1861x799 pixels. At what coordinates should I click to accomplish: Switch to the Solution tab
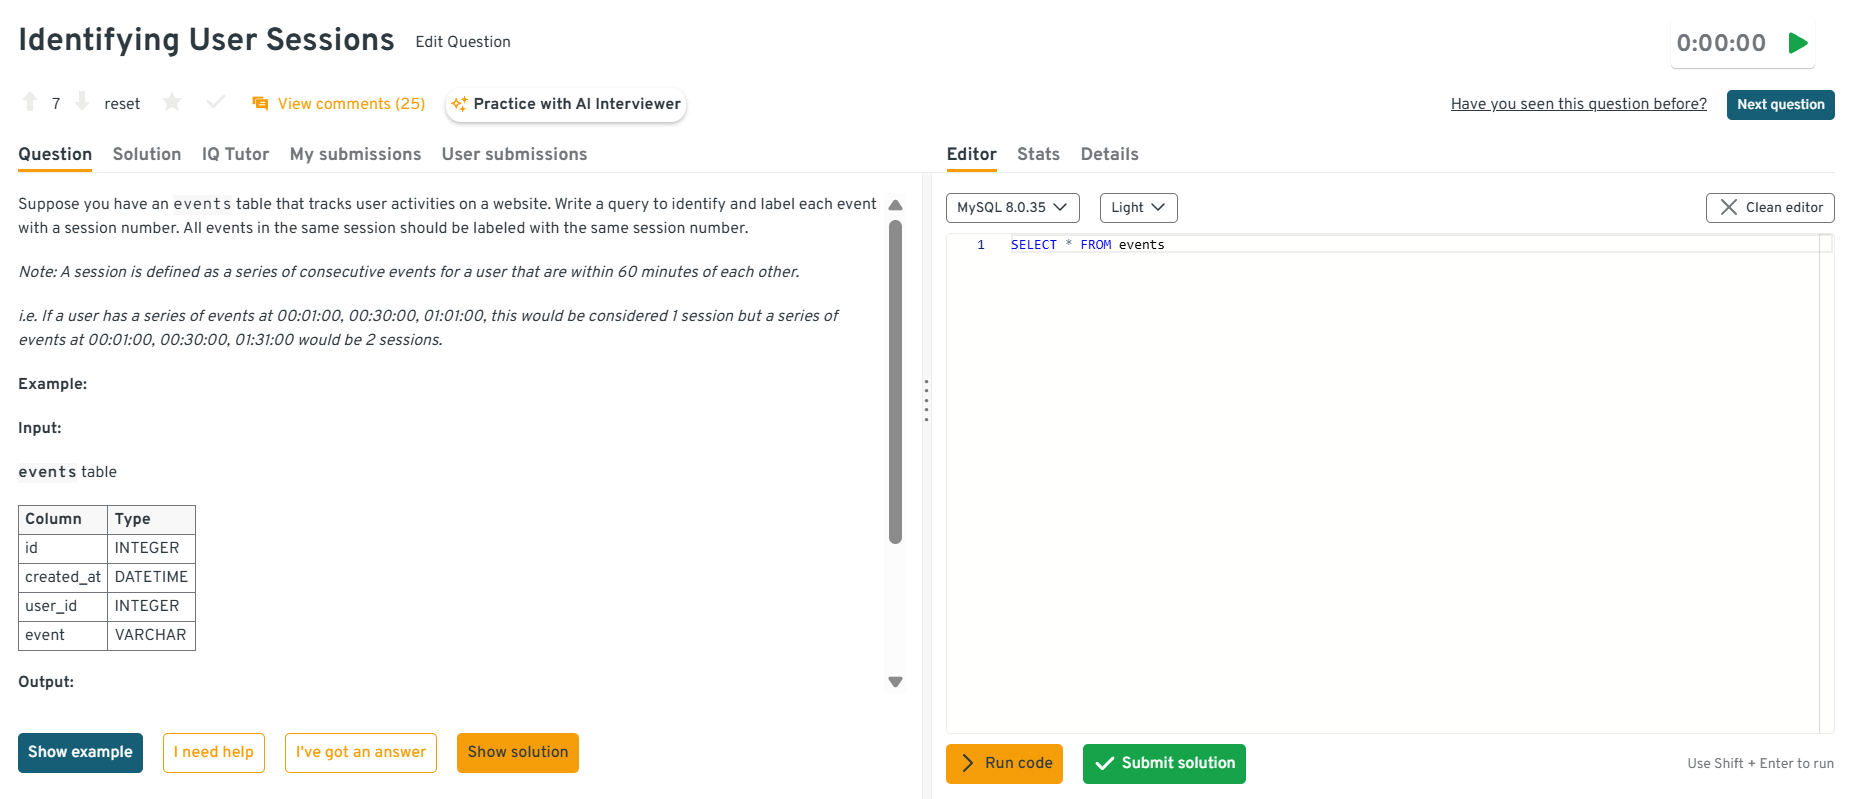point(147,154)
